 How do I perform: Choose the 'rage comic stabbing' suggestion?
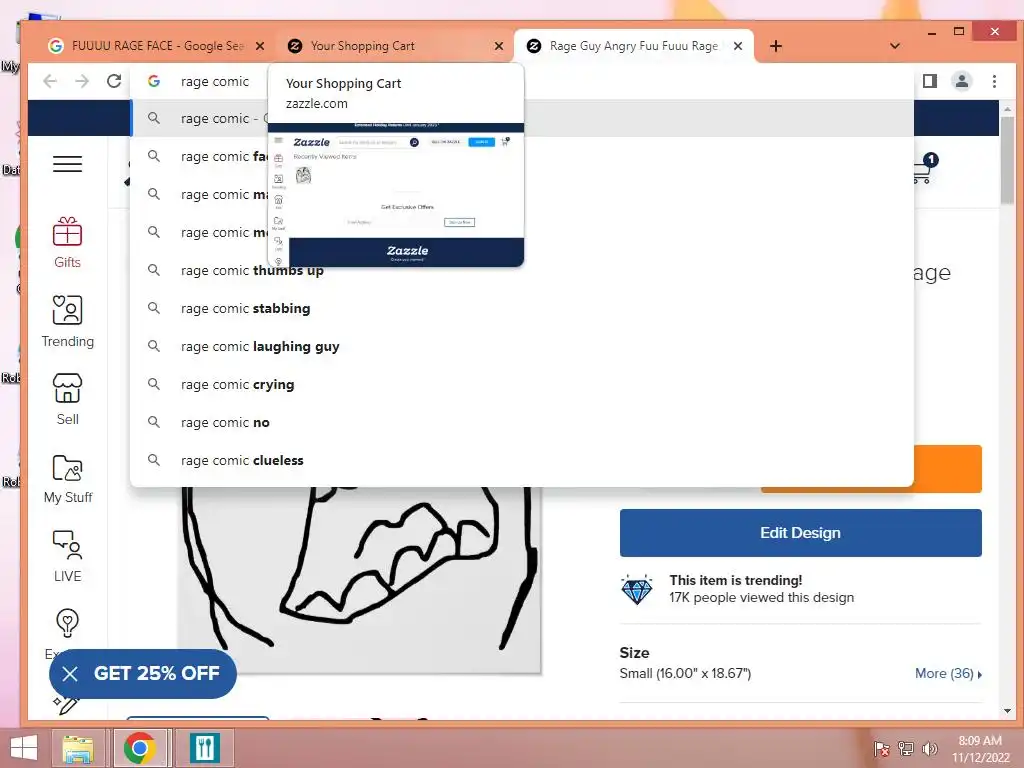click(x=521, y=308)
